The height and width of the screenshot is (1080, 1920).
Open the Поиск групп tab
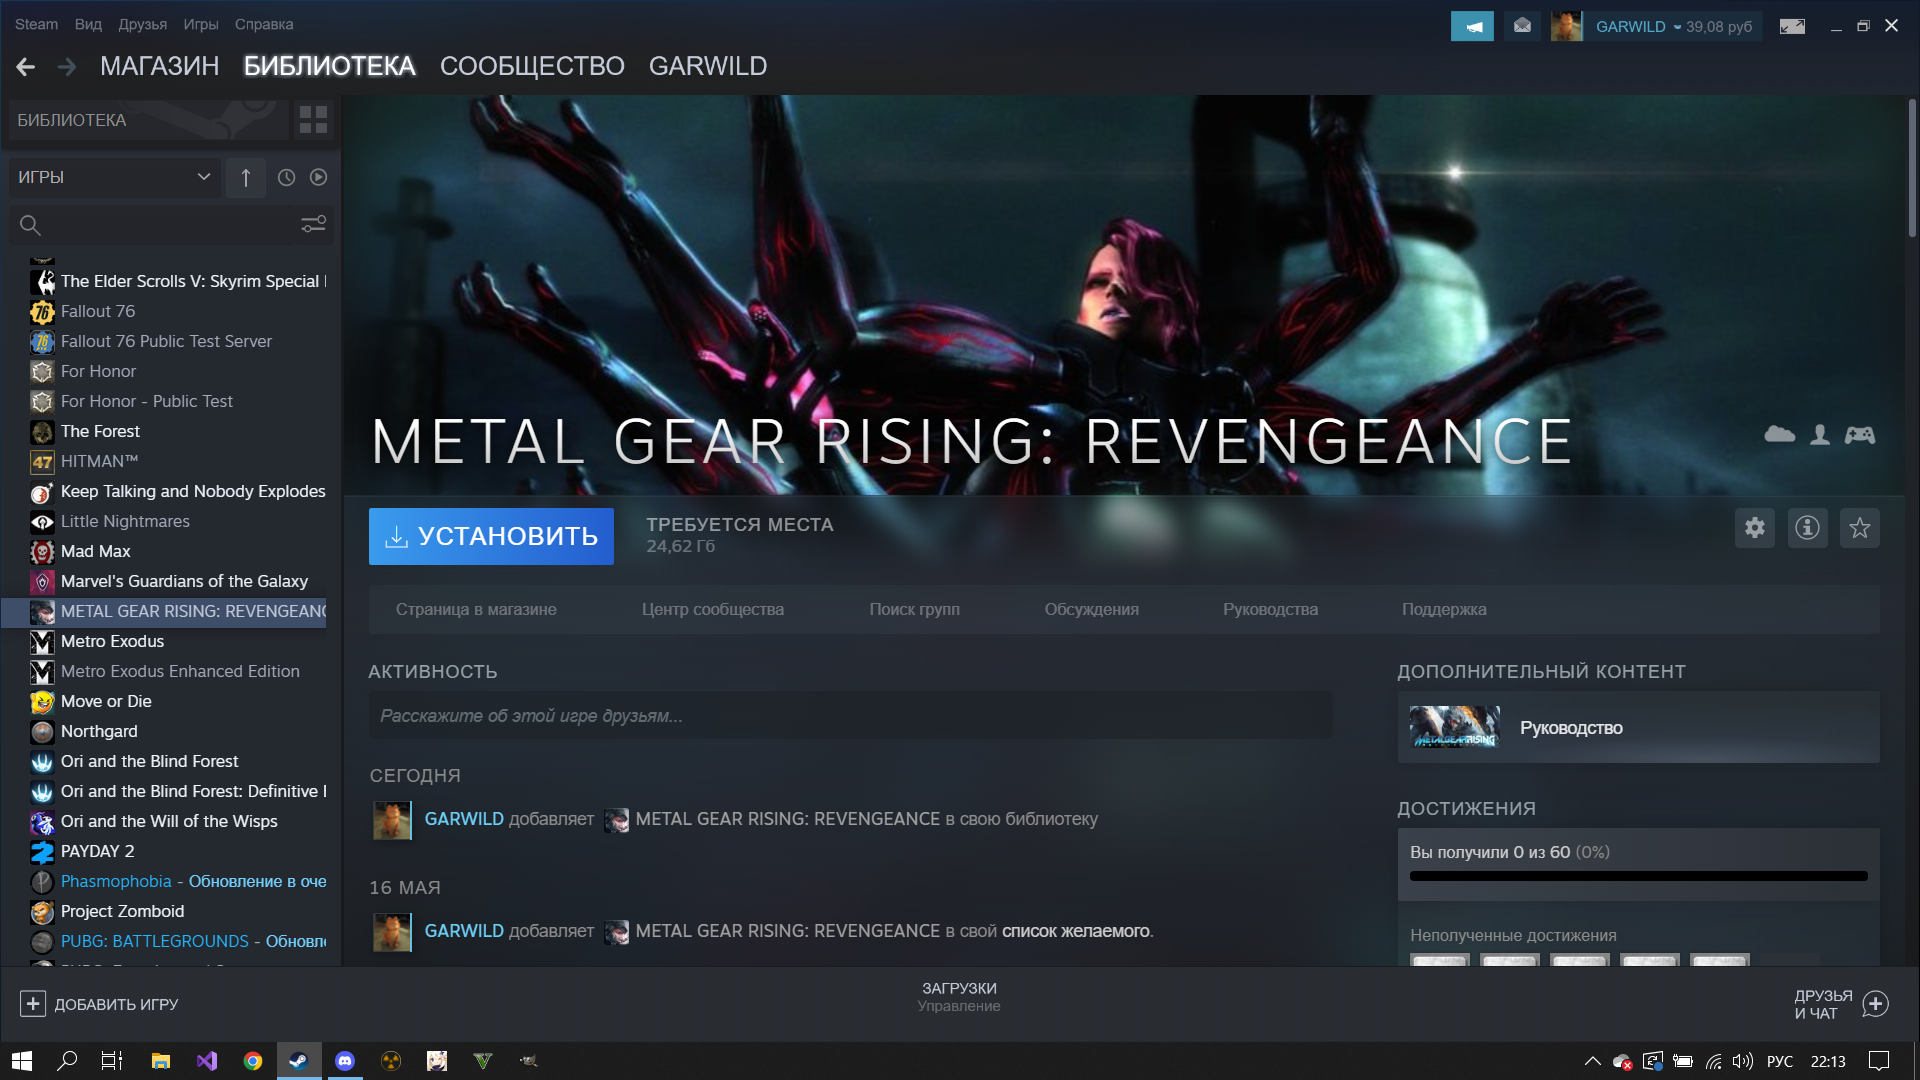pyautogui.click(x=914, y=609)
